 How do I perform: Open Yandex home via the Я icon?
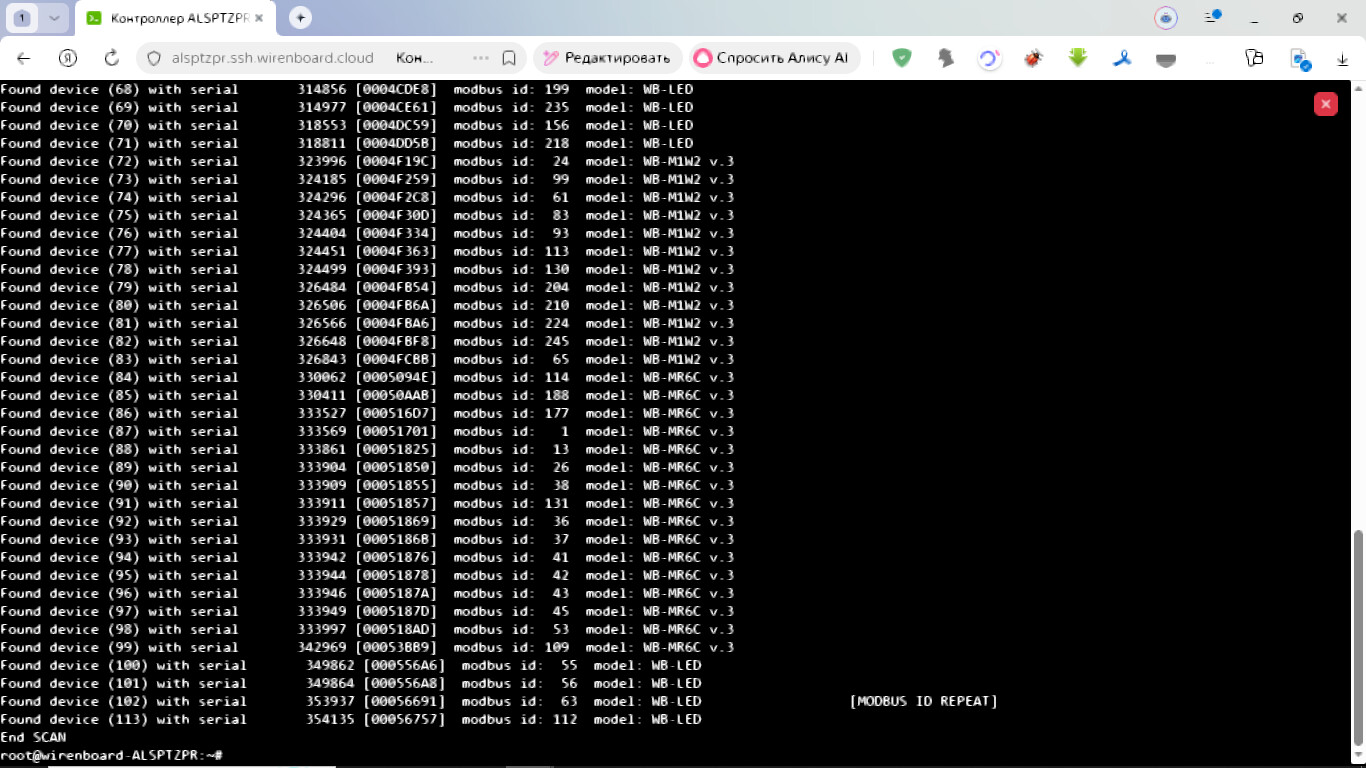click(x=68, y=58)
